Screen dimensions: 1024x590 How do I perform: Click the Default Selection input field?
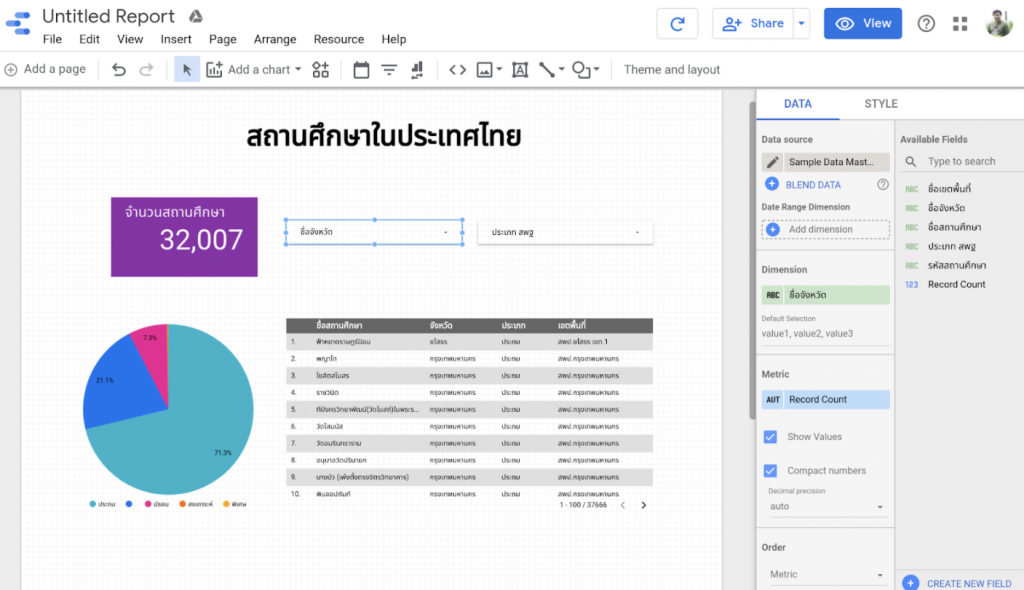coord(825,334)
